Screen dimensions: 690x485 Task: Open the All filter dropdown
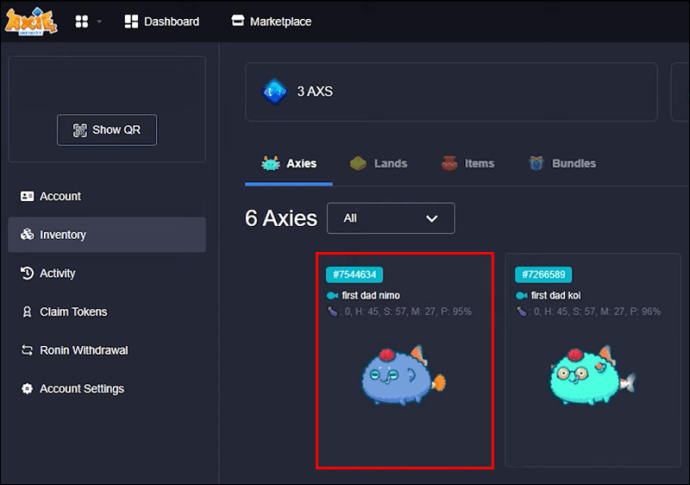391,218
